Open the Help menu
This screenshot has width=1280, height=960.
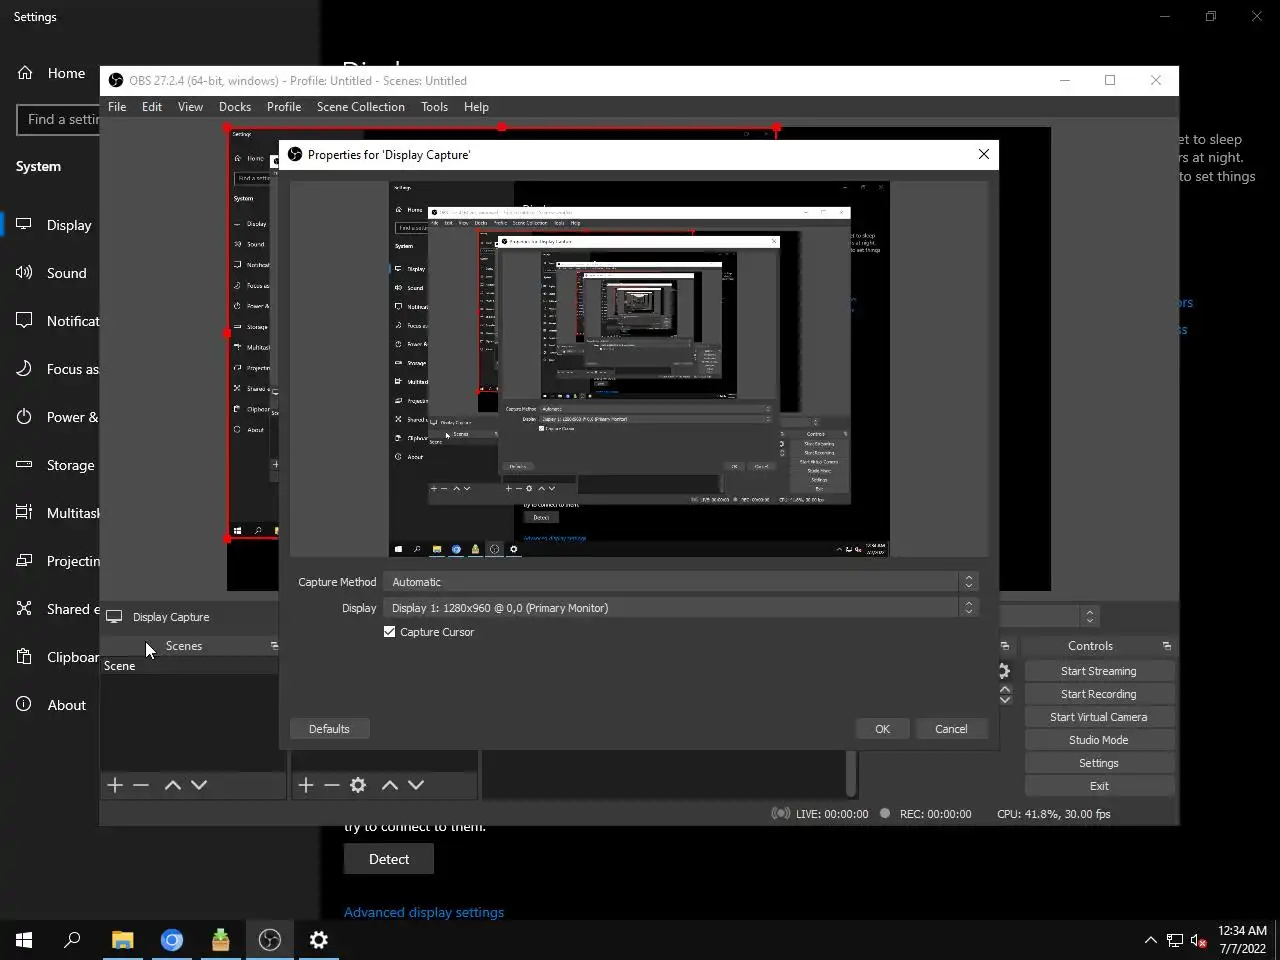(x=476, y=107)
